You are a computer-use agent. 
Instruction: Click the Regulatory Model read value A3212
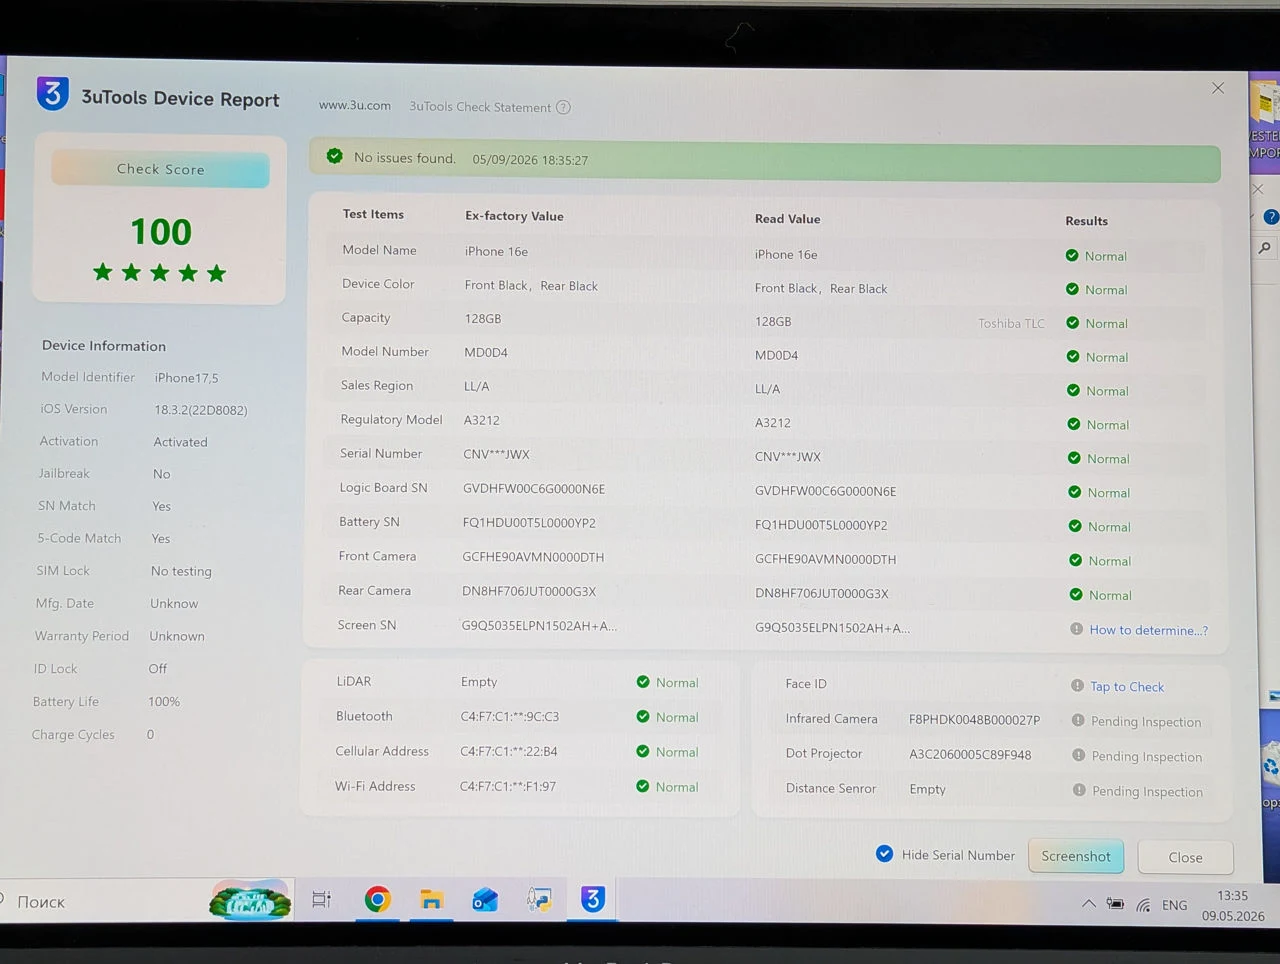(773, 423)
